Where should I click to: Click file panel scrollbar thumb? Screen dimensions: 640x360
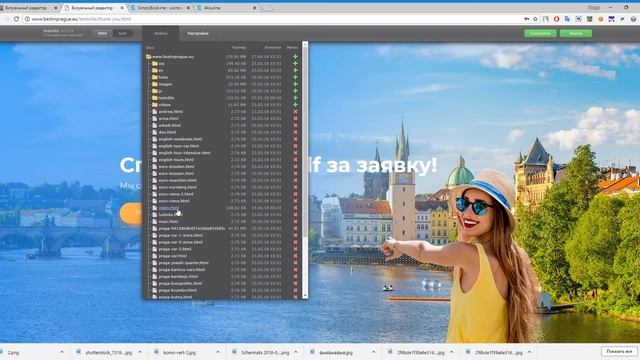[305, 141]
